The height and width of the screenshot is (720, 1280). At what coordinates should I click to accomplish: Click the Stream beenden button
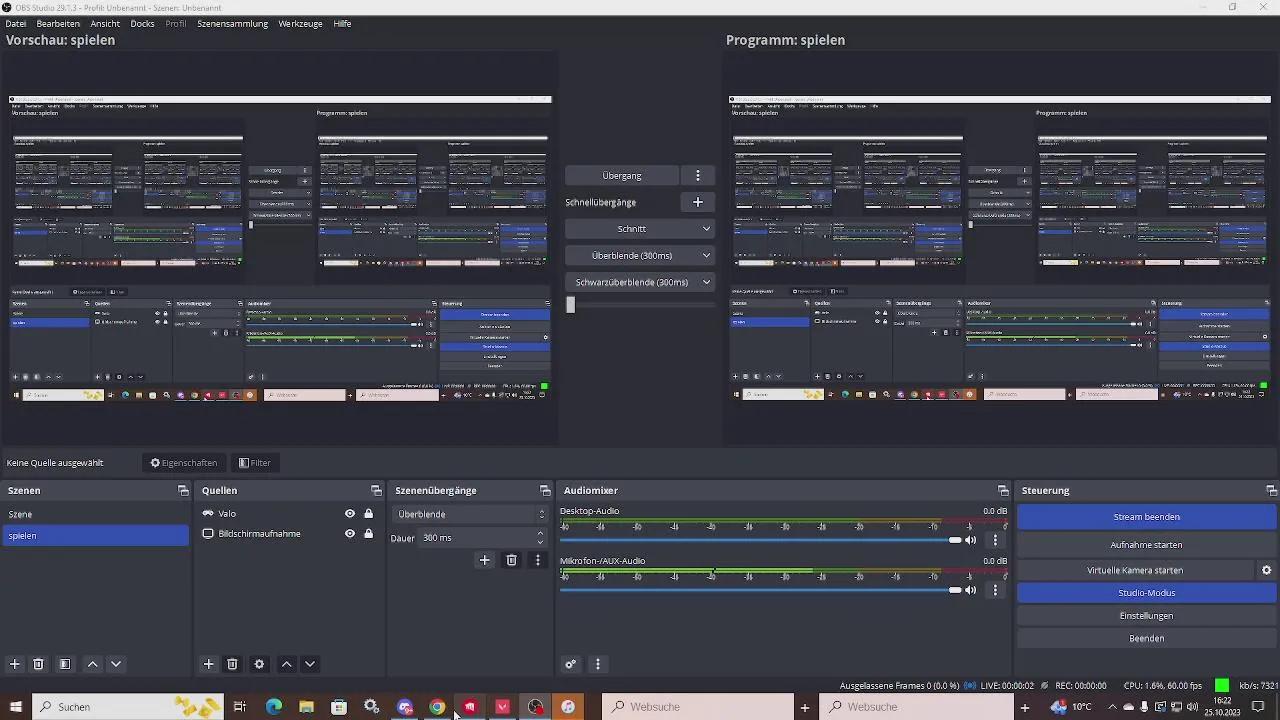coord(1146,517)
